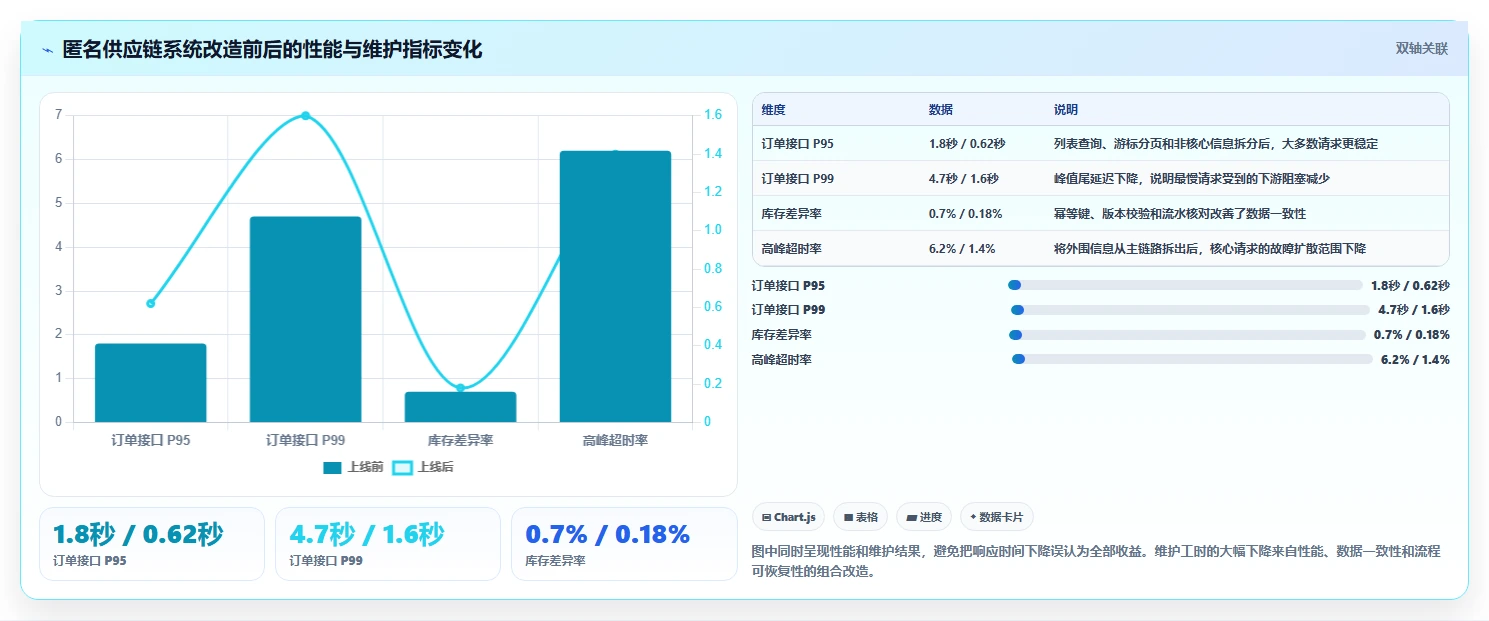Click the paragraph starting 图中同时呈现性能
Image resolution: width=1489 pixels, height=621 pixels.
(x=1096, y=563)
